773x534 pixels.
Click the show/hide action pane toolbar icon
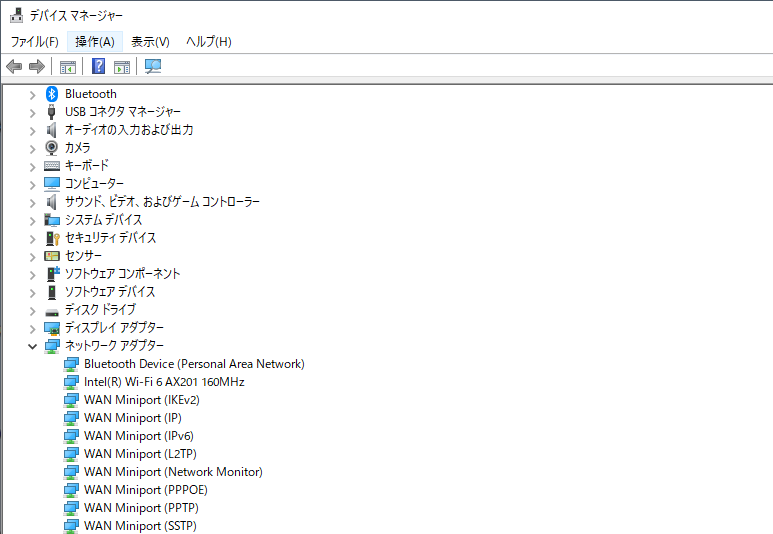pos(122,67)
